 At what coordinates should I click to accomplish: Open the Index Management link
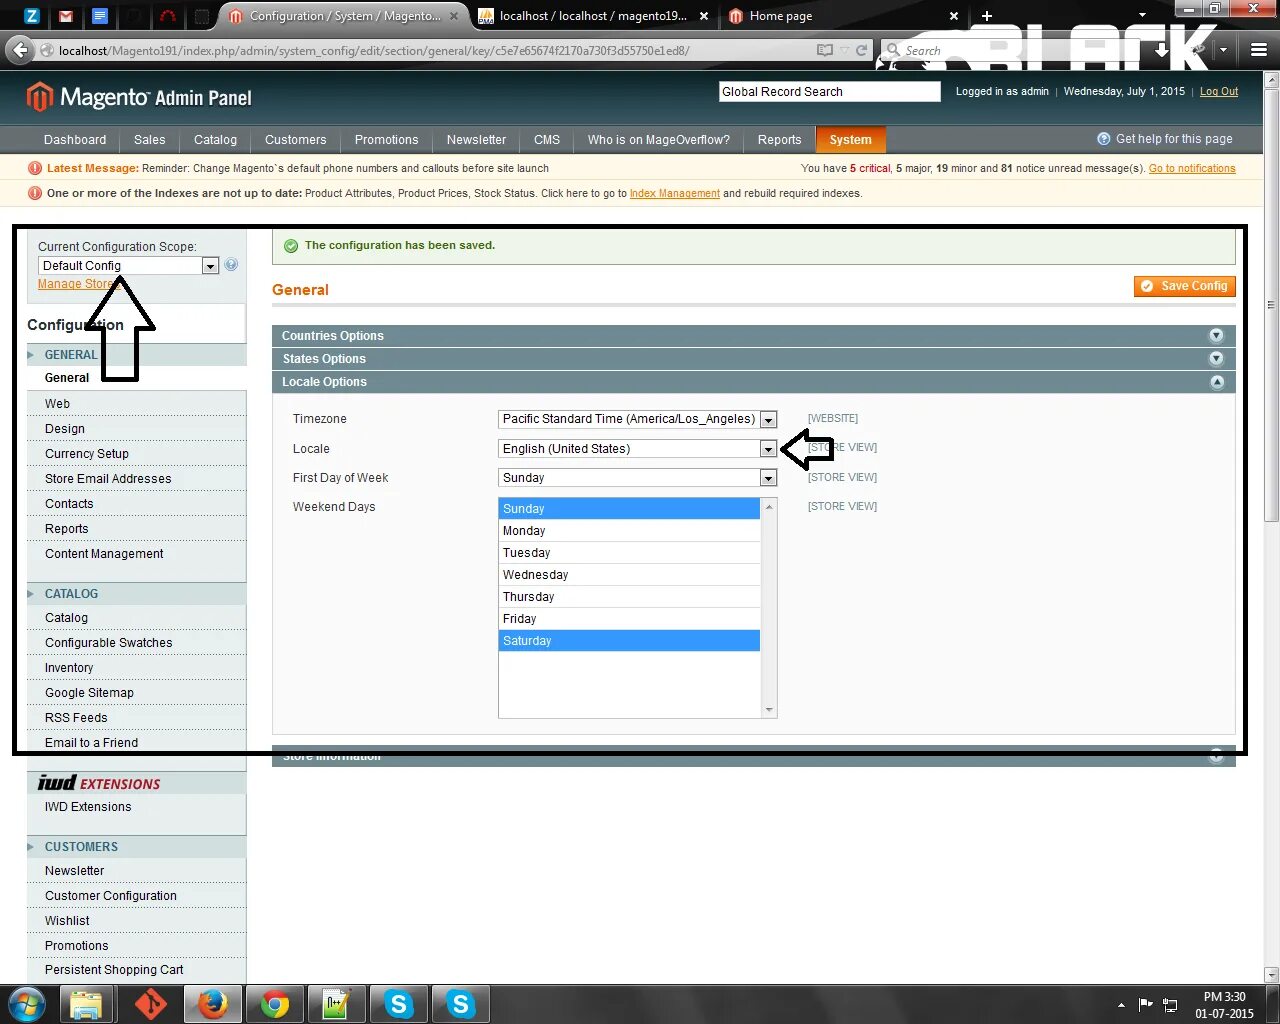pos(675,193)
